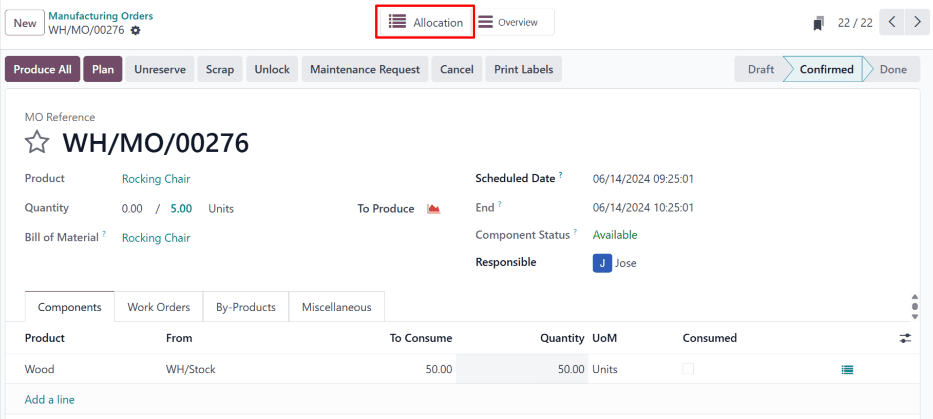This screenshot has height=419, width=933.
Task: Go to the next record arrow
Action: (917, 22)
